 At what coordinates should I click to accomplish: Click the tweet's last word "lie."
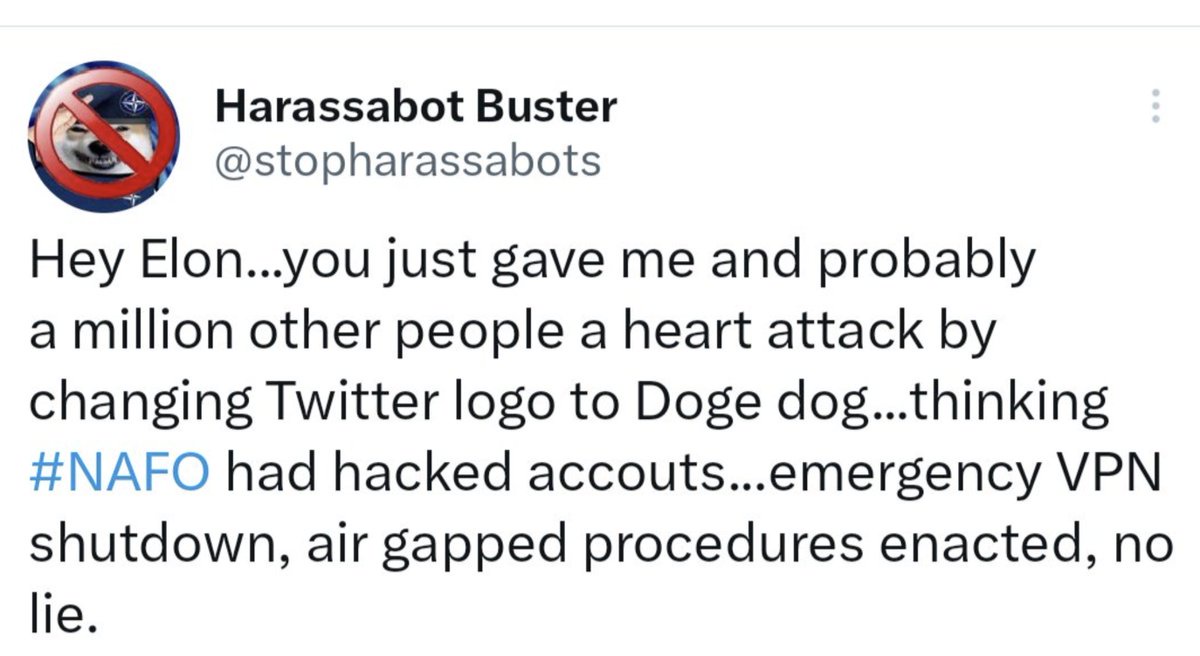click(x=64, y=612)
